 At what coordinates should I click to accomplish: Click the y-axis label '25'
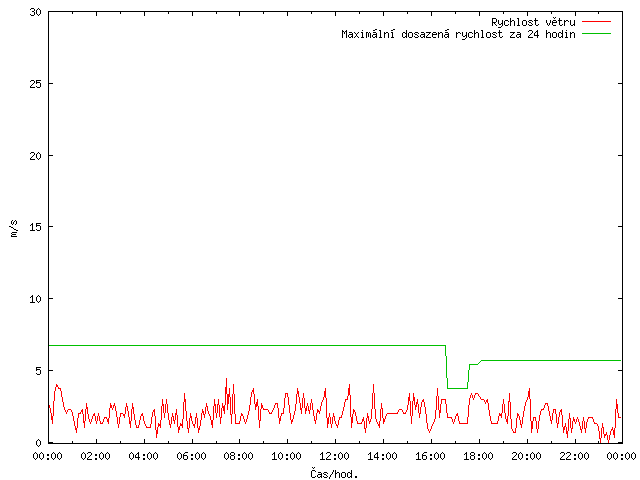(x=36, y=84)
